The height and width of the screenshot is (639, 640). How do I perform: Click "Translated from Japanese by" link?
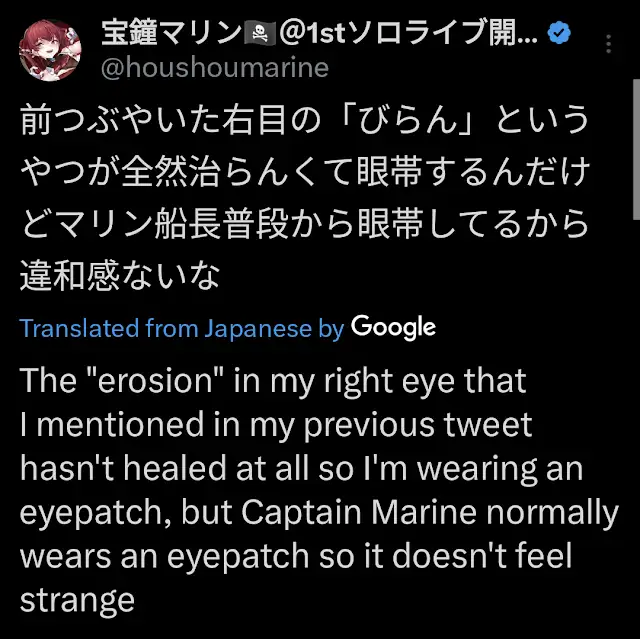coord(181,328)
